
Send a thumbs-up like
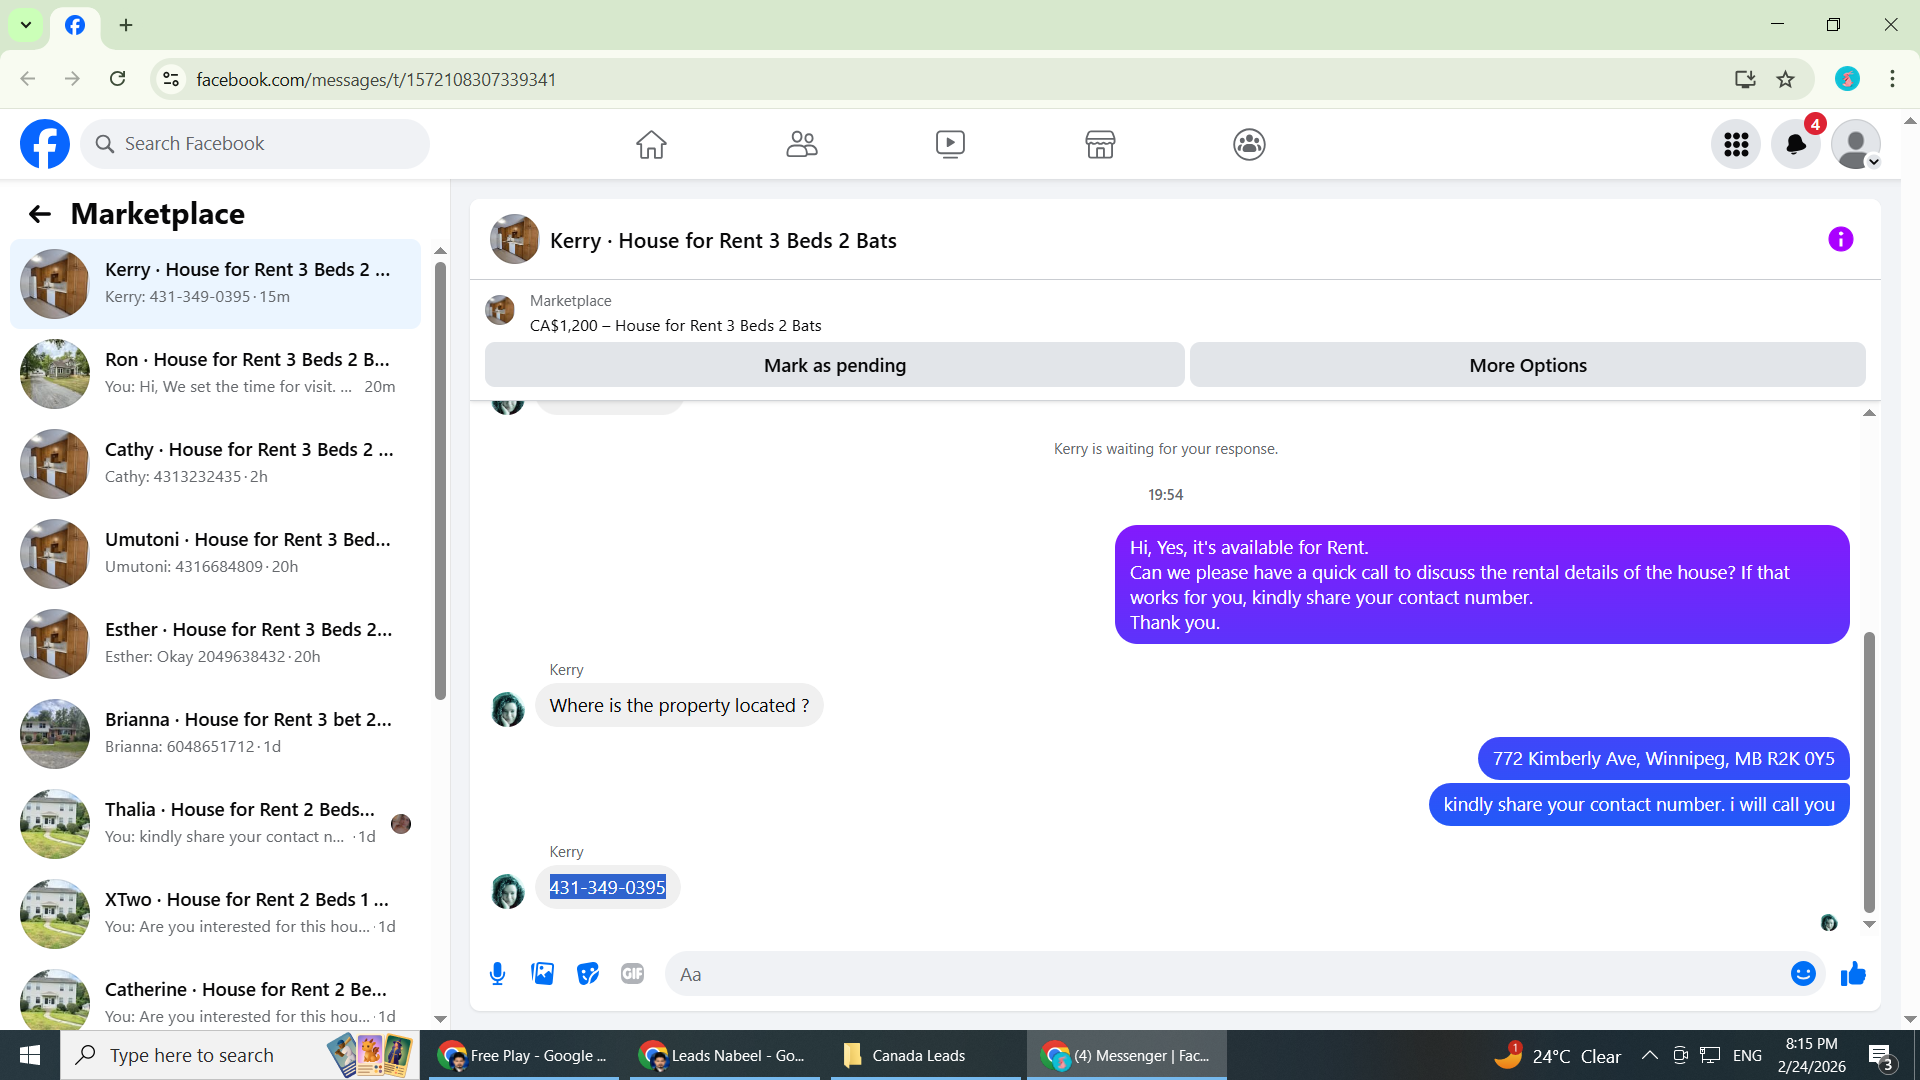pyautogui.click(x=1853, y=974)
